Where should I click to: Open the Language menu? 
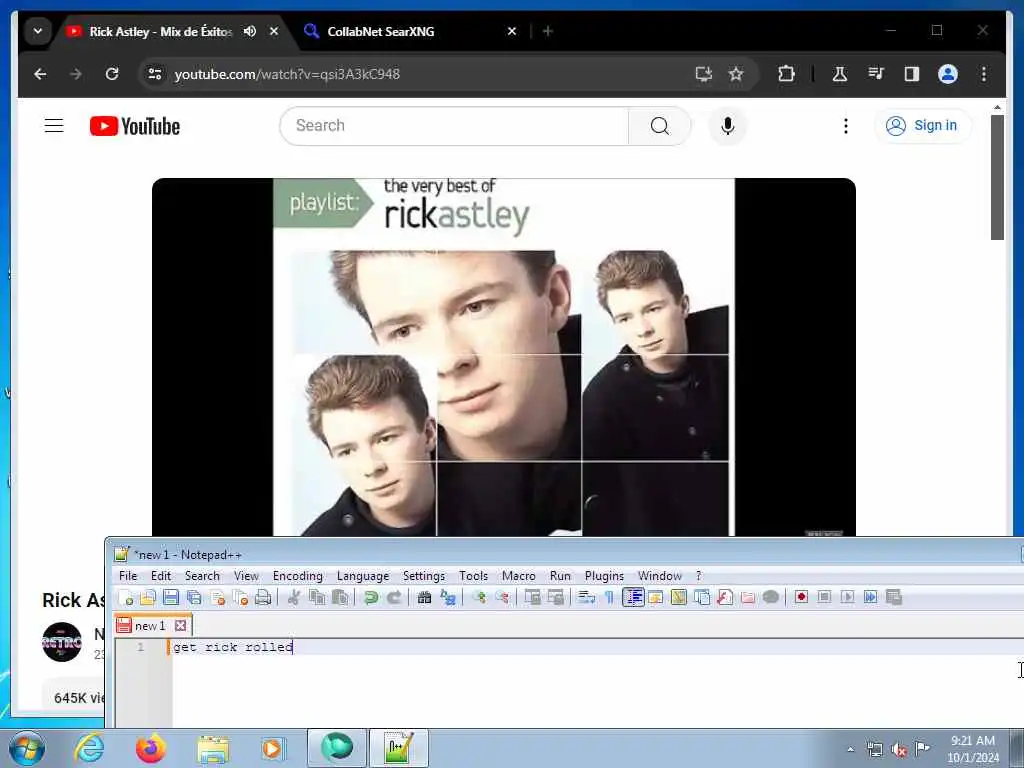[x=363, y=576]
